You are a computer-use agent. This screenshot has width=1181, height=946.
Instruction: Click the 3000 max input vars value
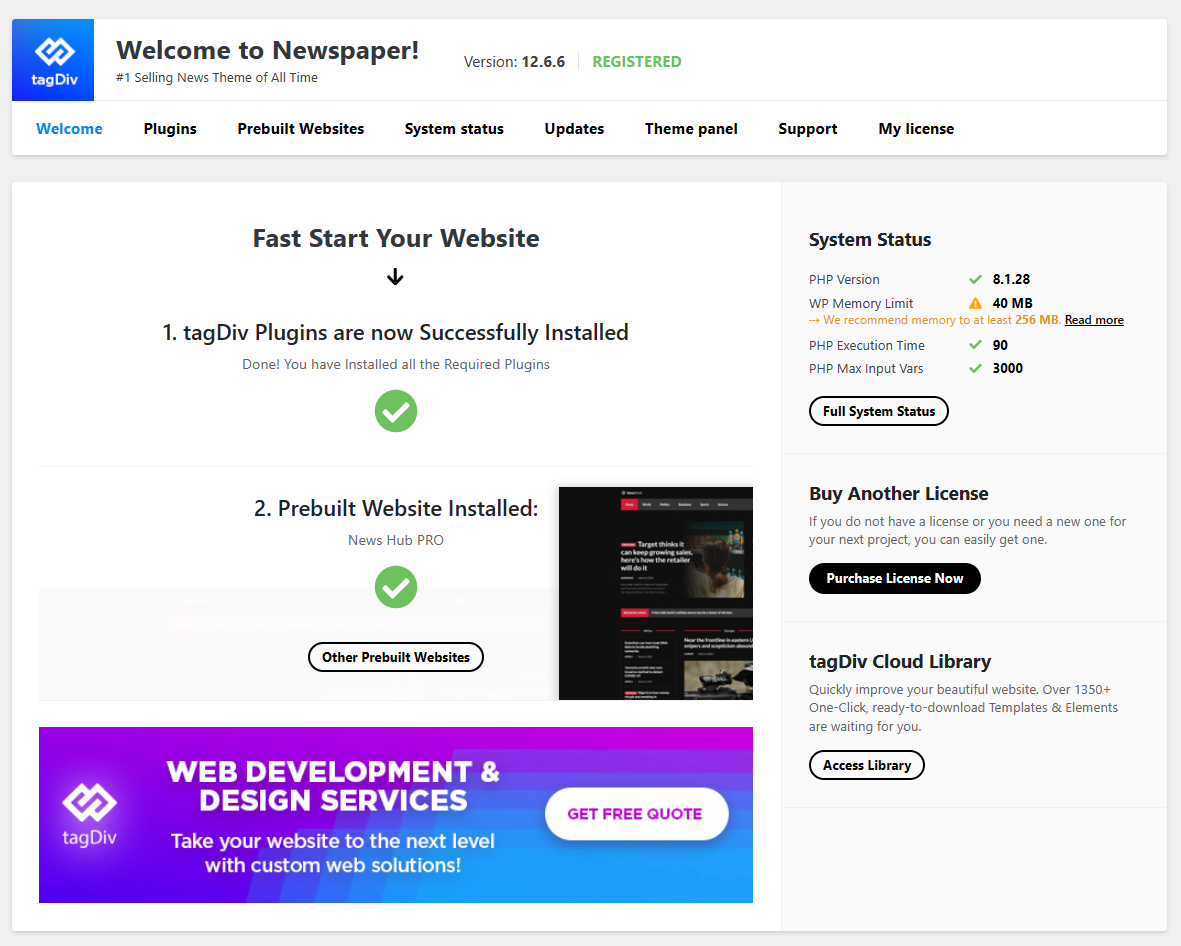coord(1008,368)
